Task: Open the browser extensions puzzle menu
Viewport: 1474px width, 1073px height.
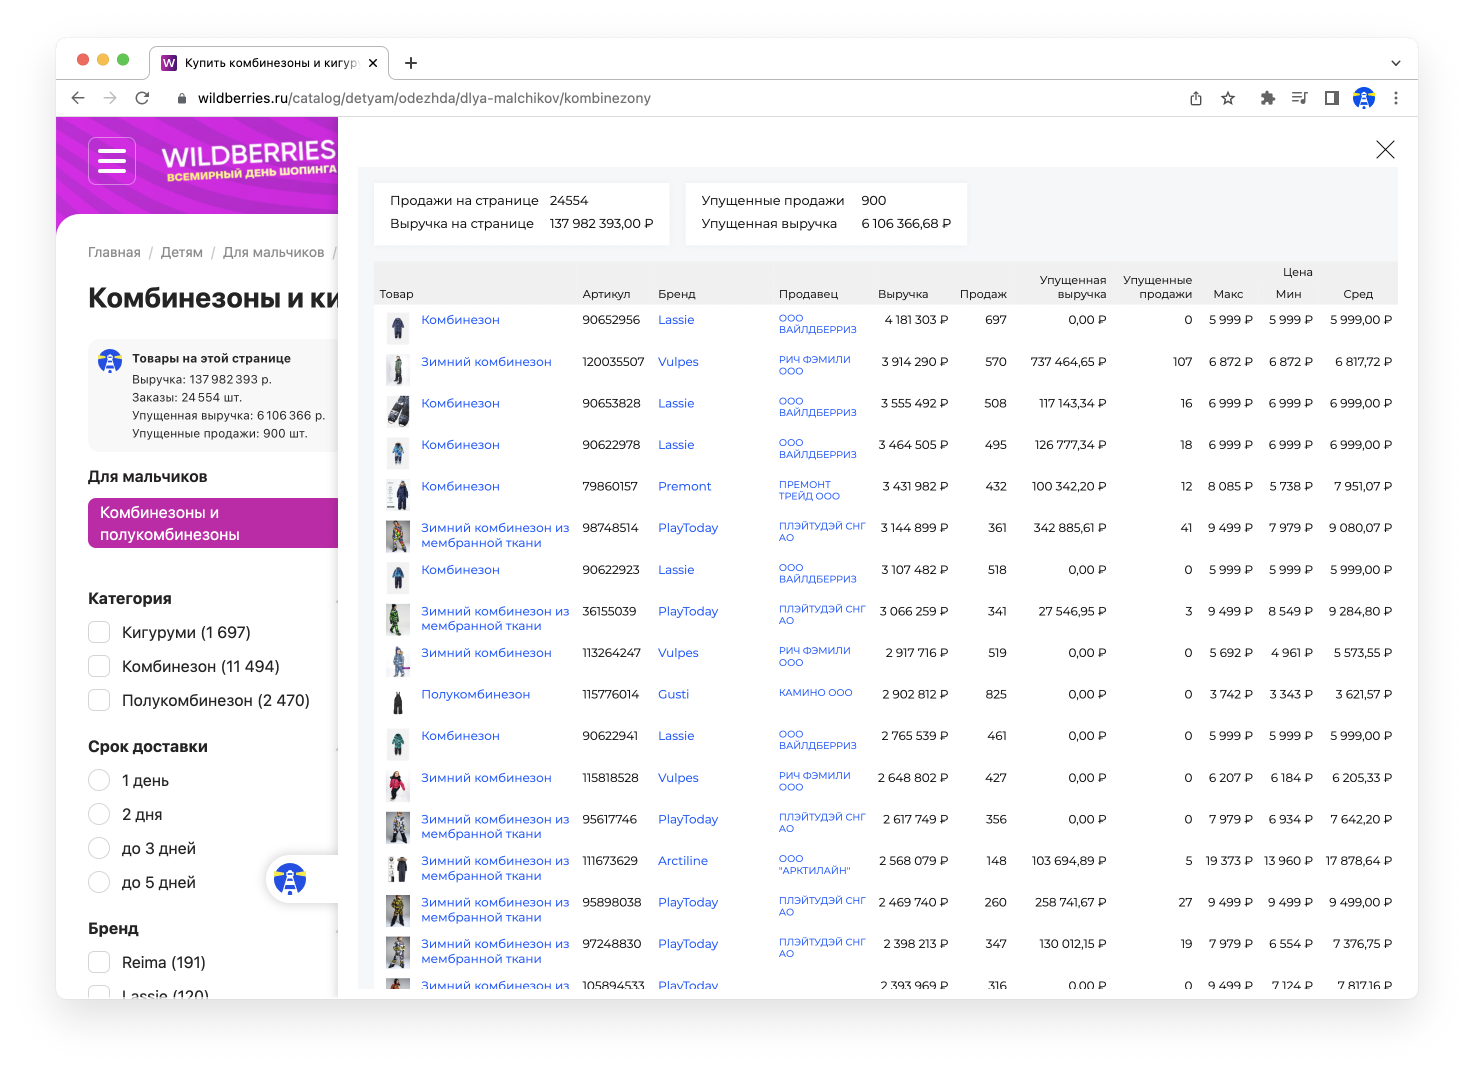Action: point(1268,98)
